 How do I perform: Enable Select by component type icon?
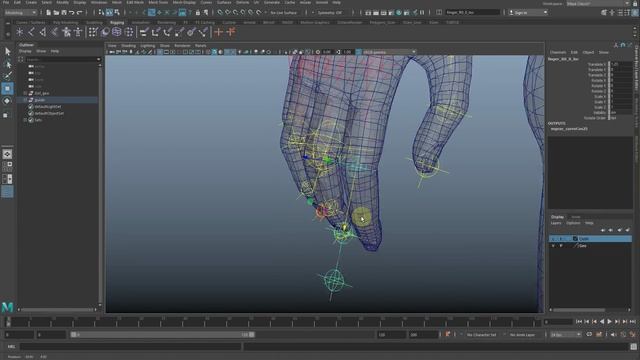pos(117,13)
